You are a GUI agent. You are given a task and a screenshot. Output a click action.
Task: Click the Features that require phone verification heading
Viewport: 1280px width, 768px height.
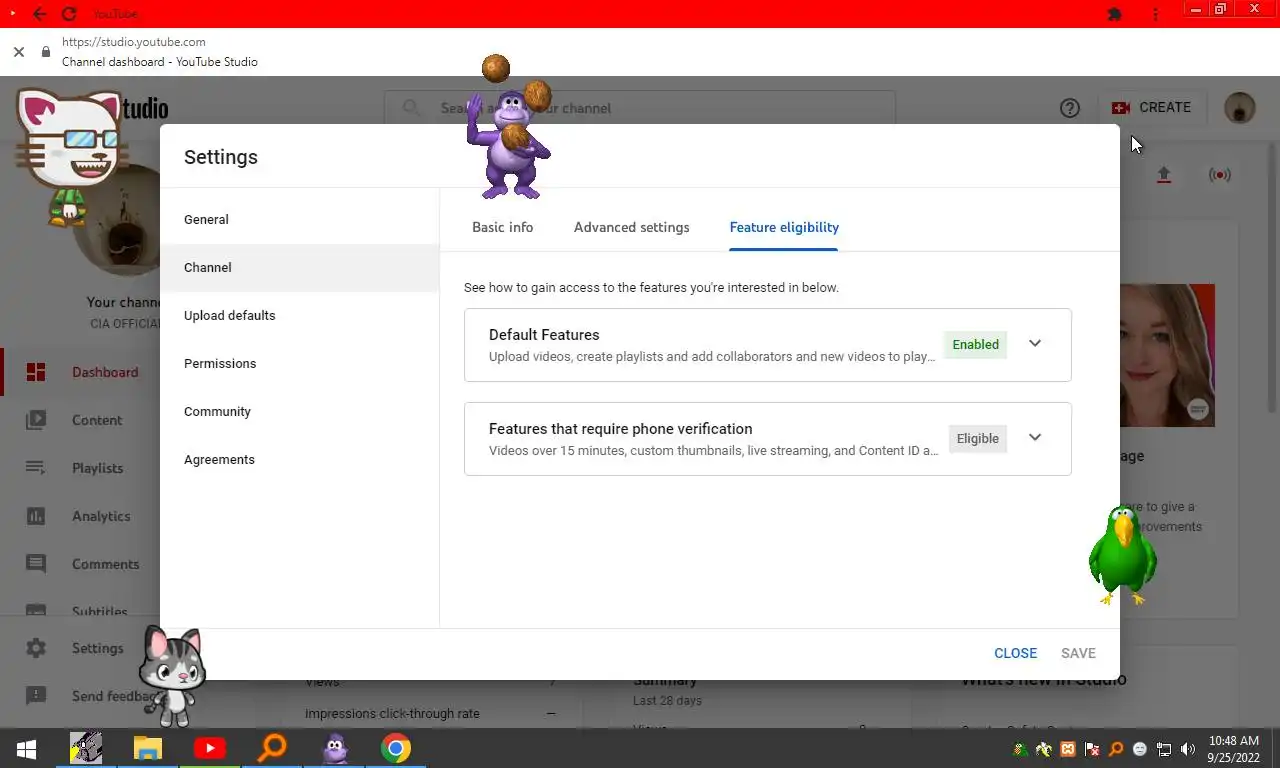point(620,429)
